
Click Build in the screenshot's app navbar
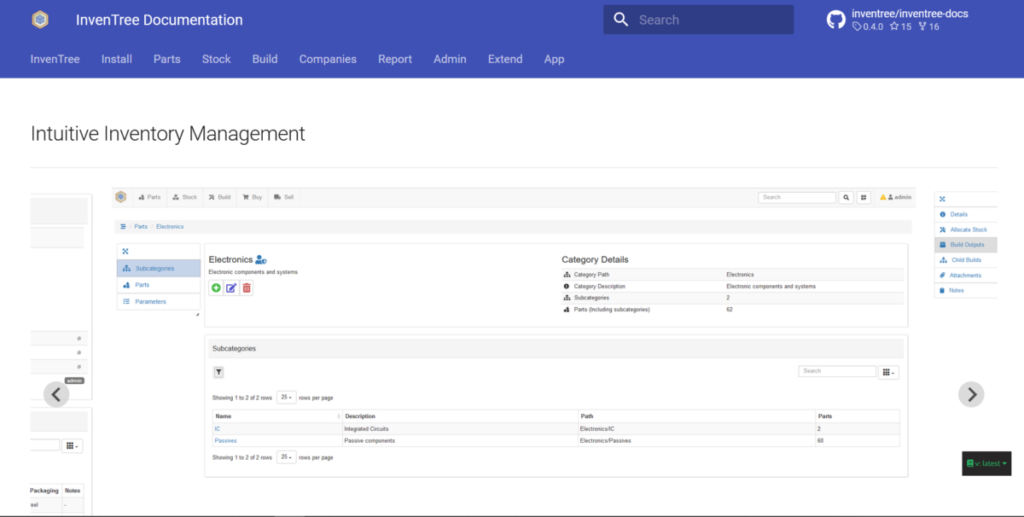(x=219, y=197)
